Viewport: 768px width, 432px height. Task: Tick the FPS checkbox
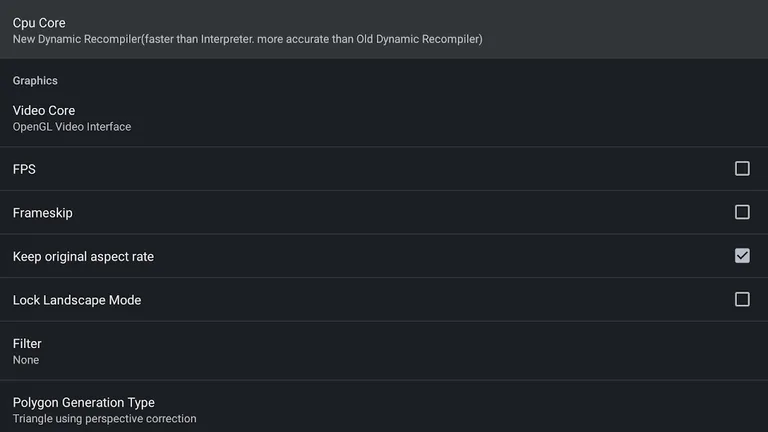(x=742, y=169)
